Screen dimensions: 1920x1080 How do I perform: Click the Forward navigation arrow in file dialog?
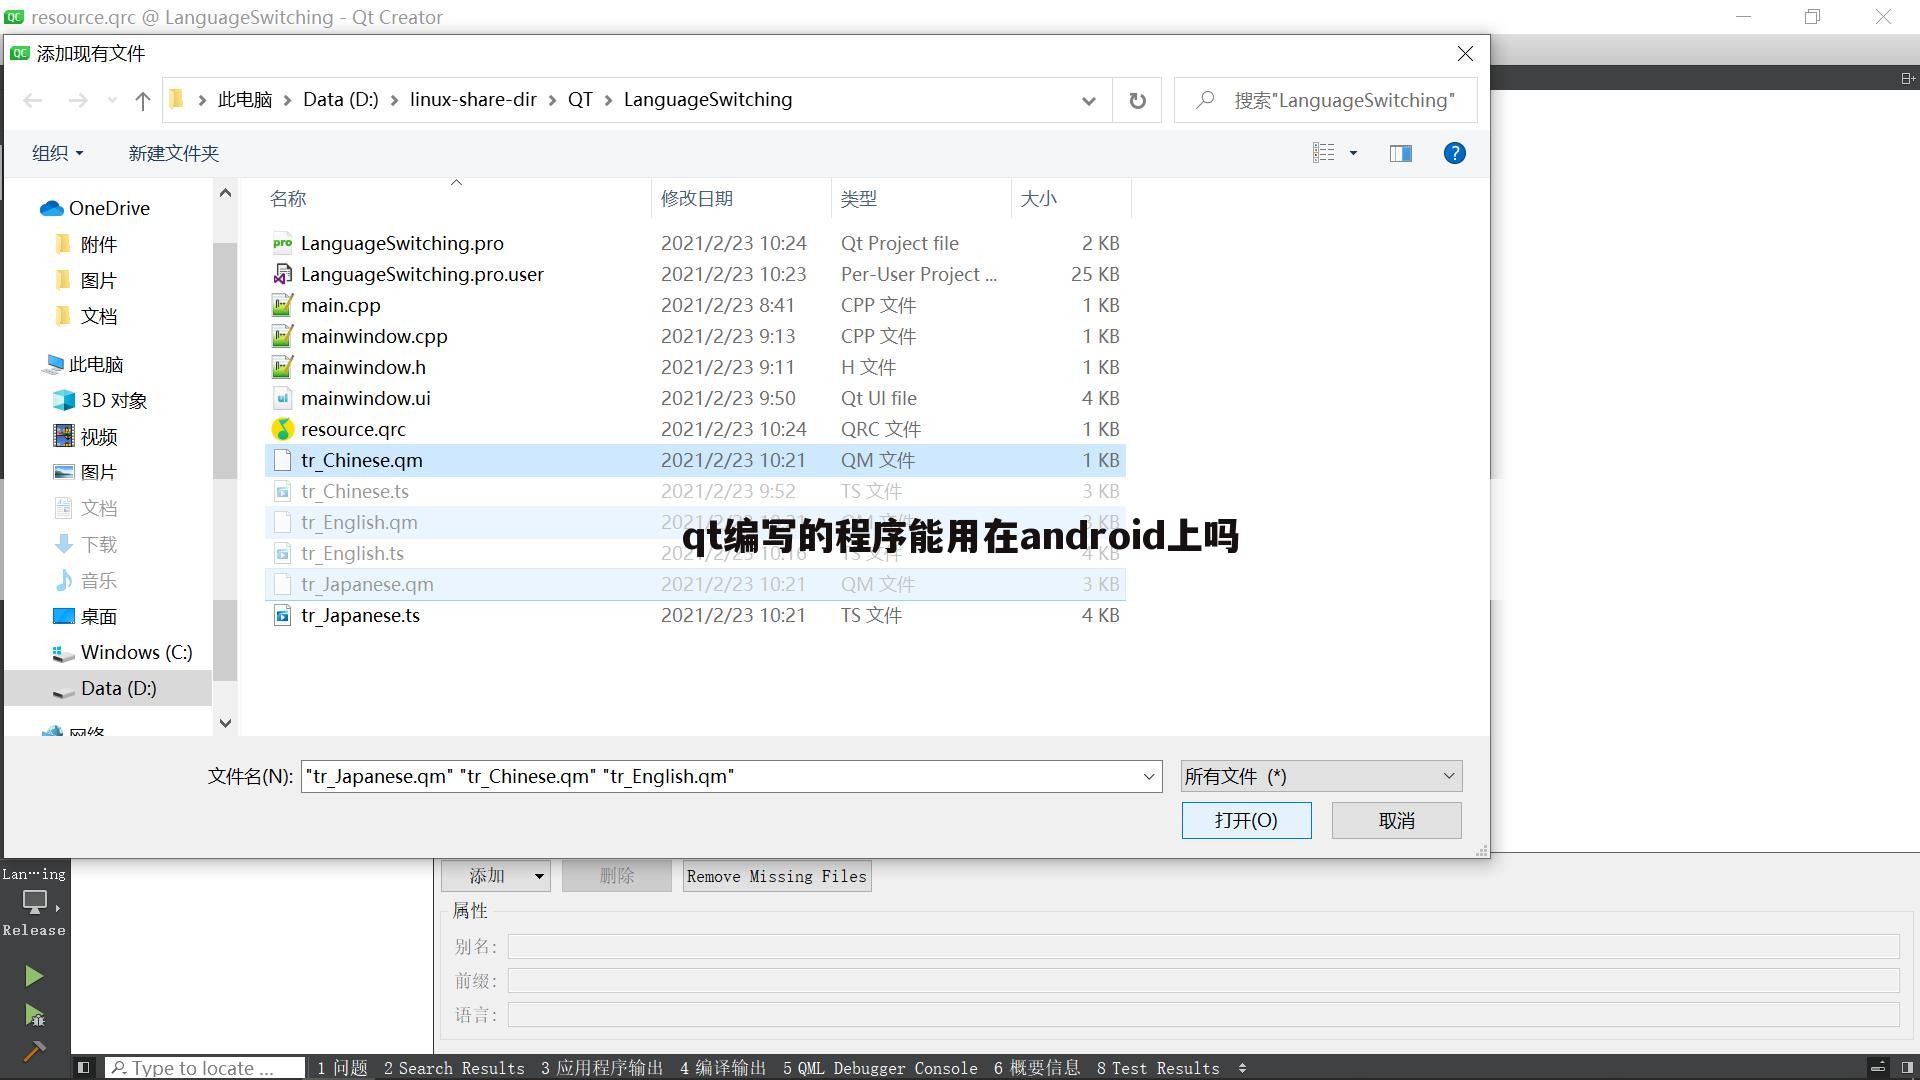(77, 100)
